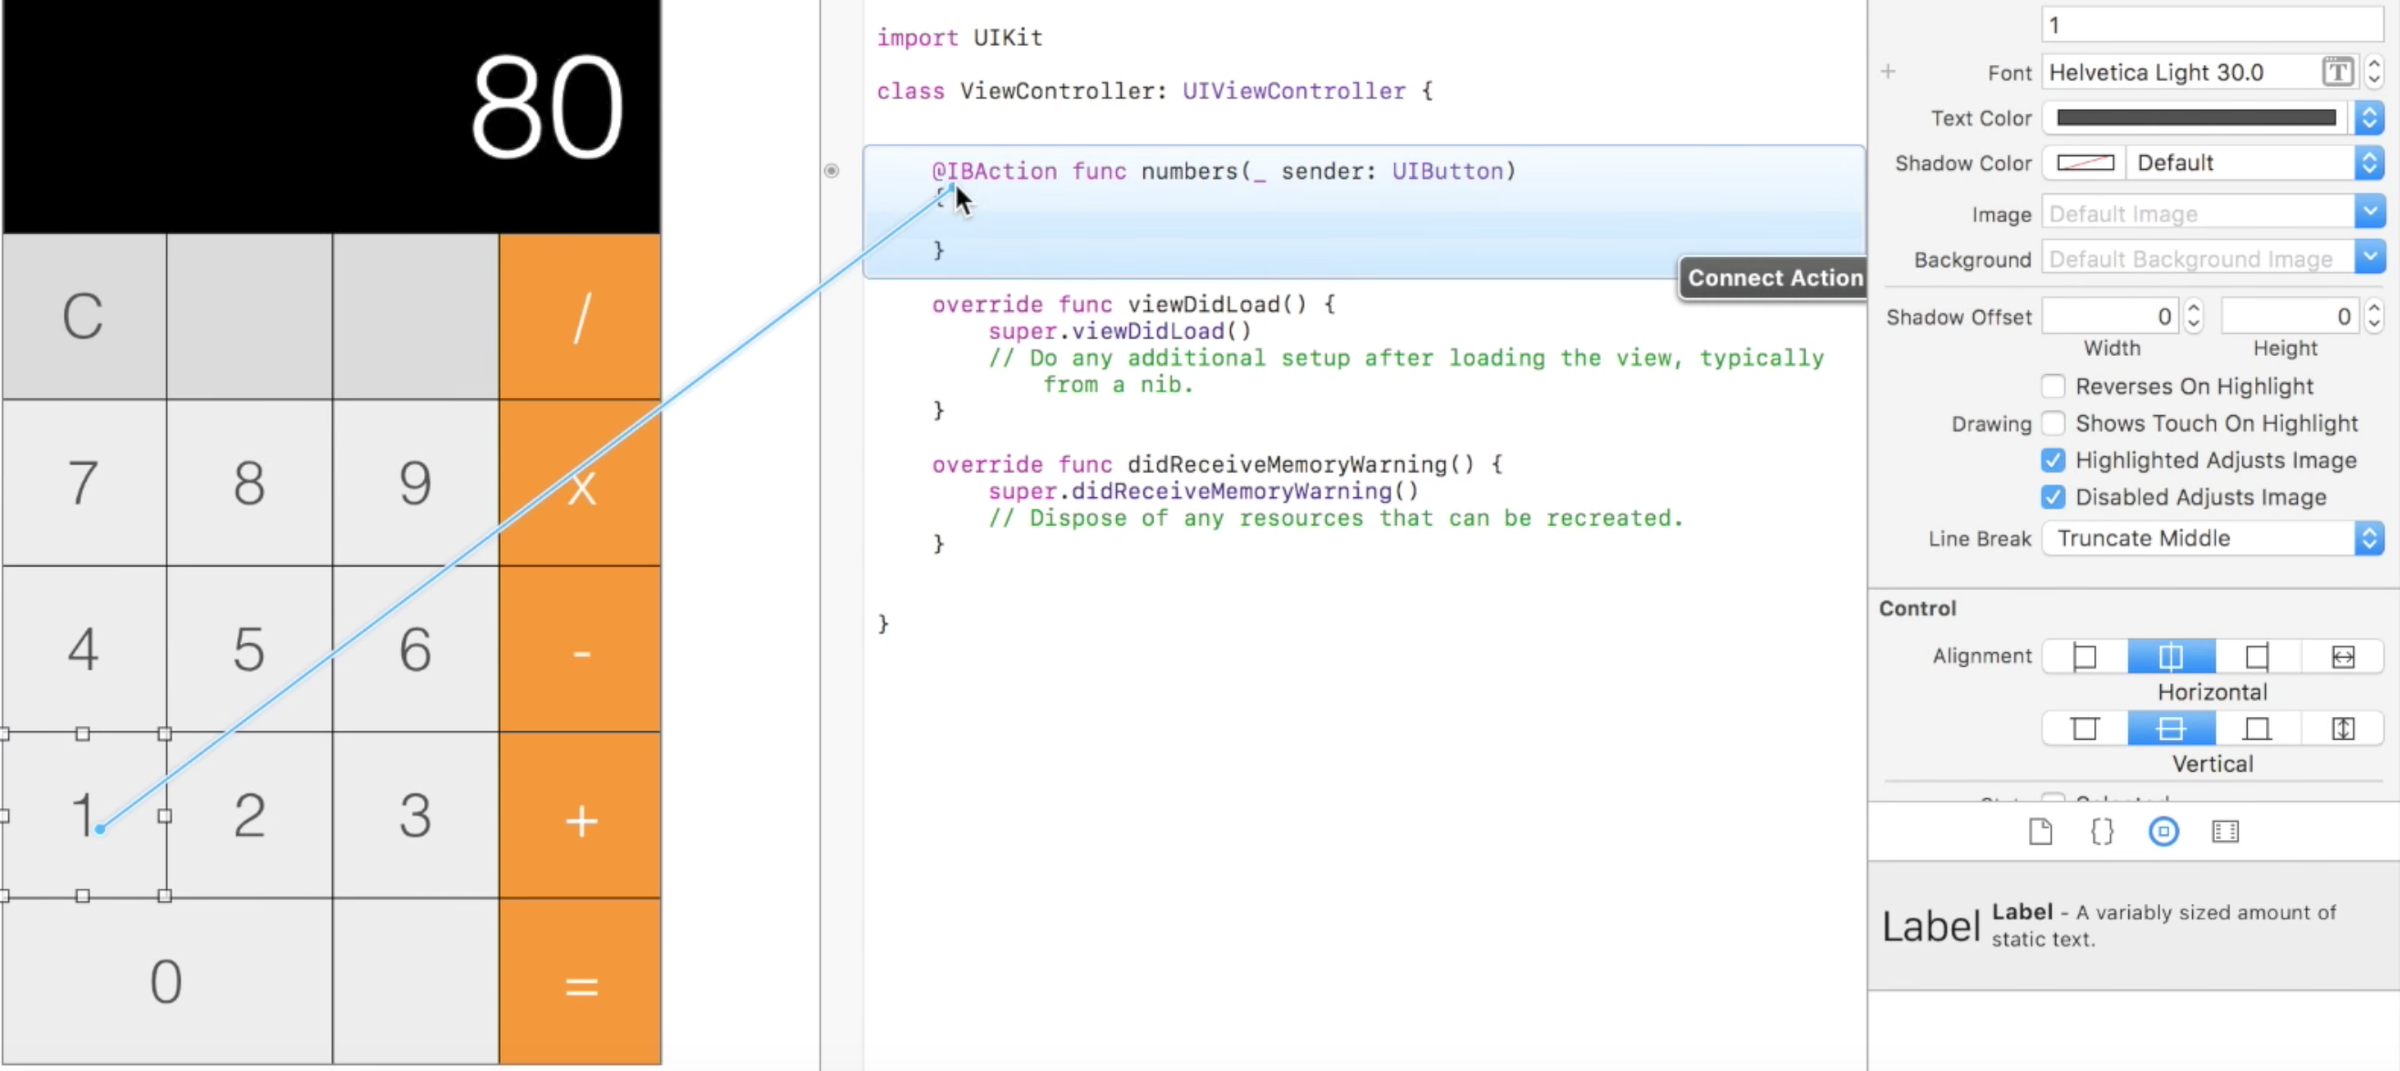Click the Shadow Offset width field
This screenshot has height=1071, width=2400.
(x=2110, y=315)
